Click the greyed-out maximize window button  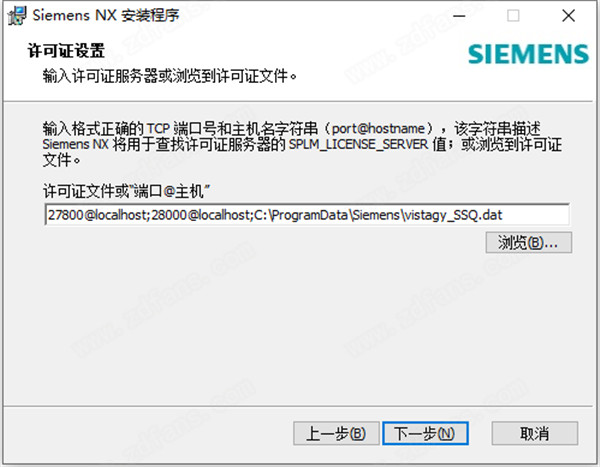pos(513,16)
